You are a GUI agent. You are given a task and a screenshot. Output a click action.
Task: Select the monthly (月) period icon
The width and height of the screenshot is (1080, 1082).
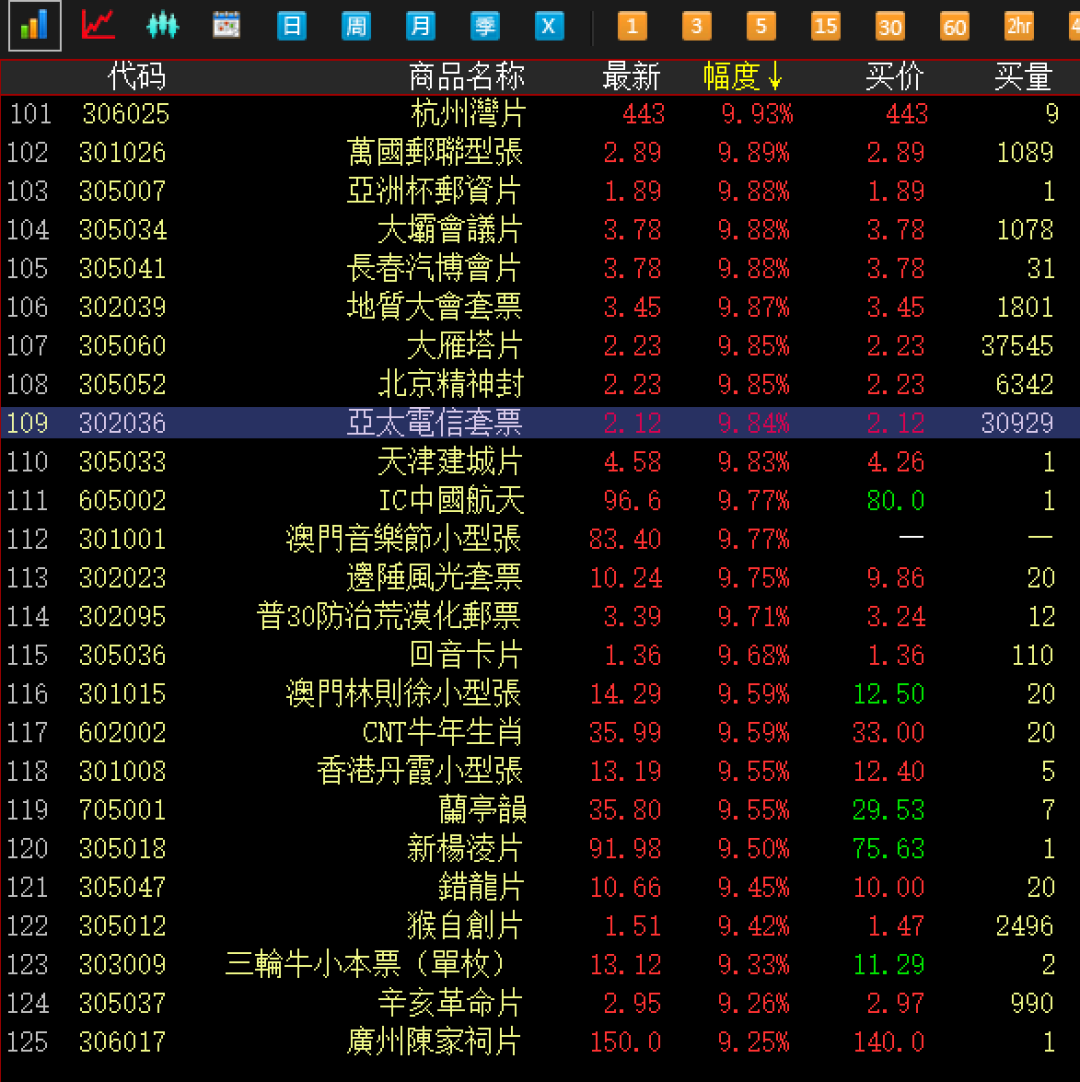(420, 26)
